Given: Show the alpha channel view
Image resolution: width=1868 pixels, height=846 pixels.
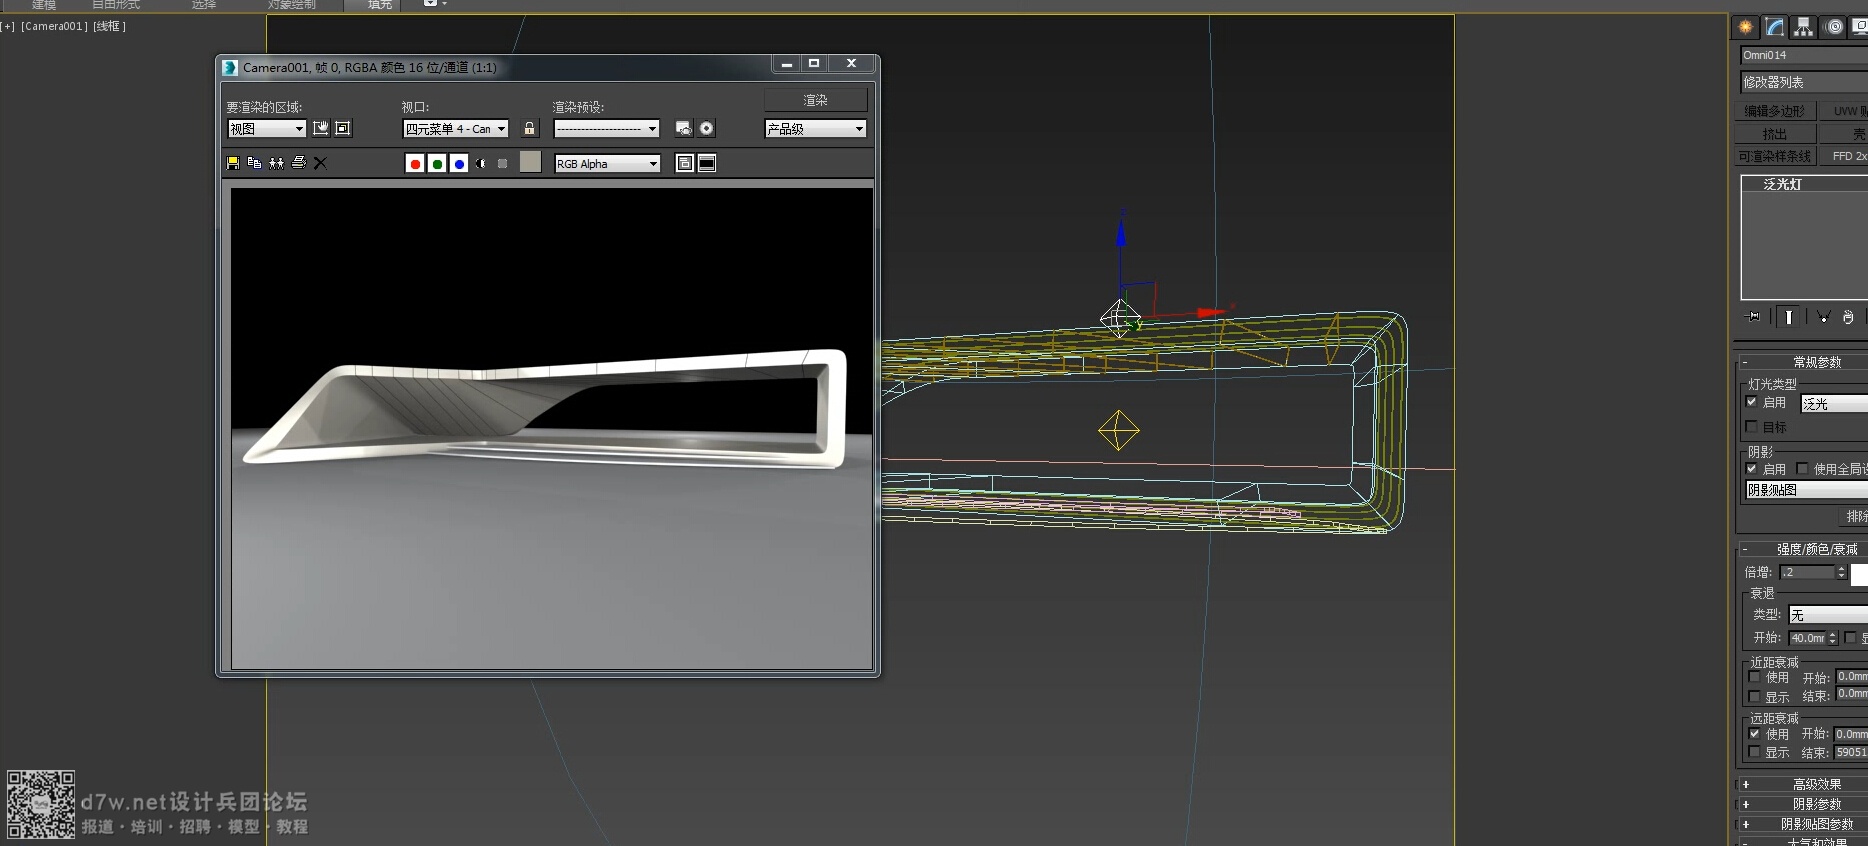Looking at the screenshot, I should click(481, 163).
